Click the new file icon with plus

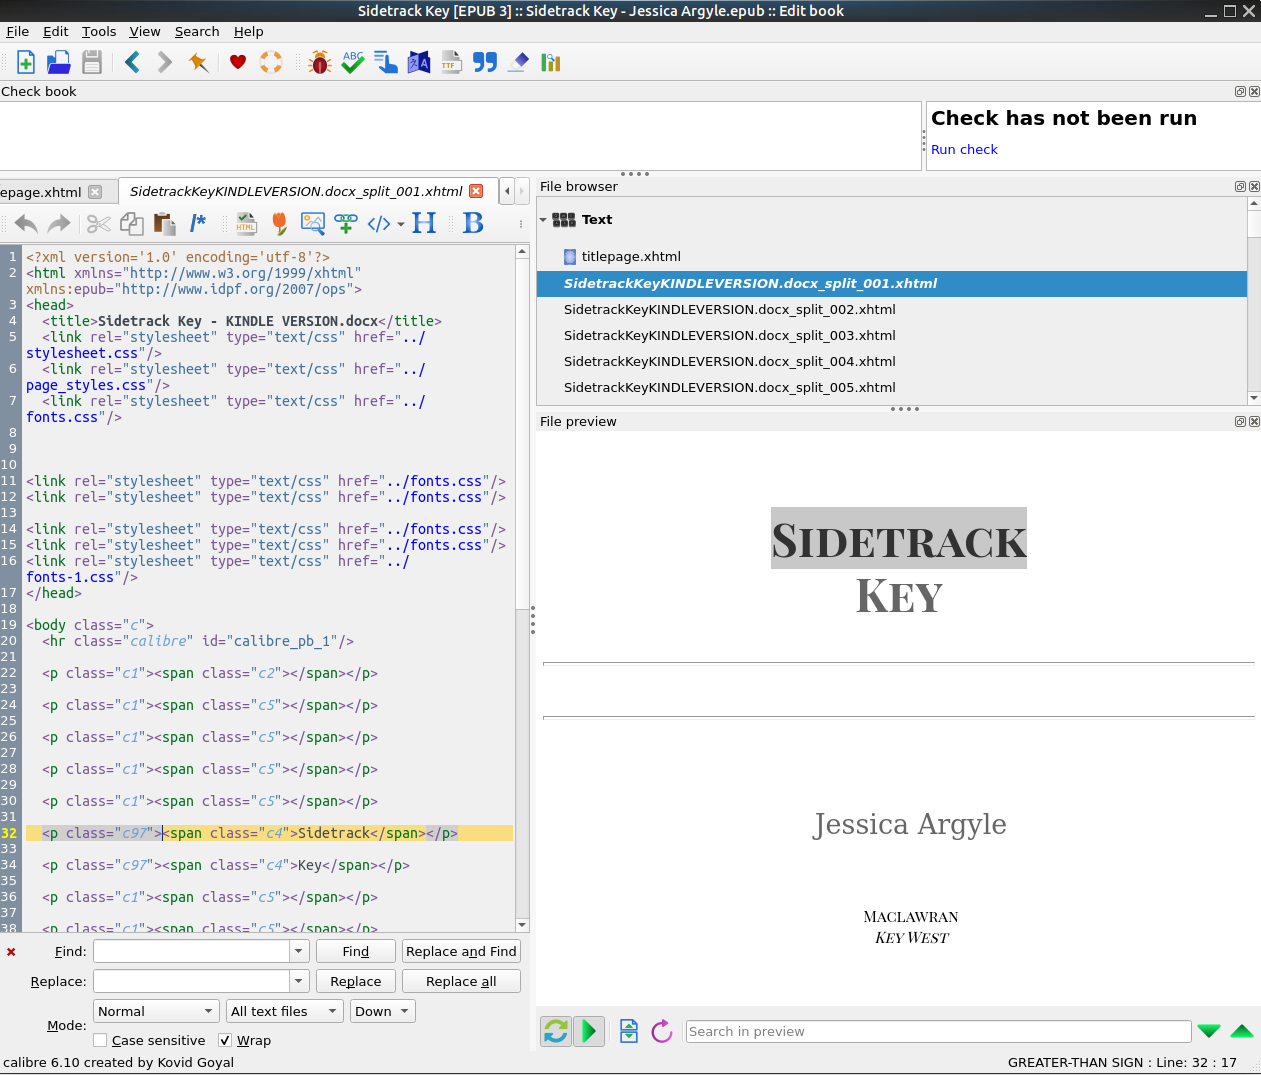[x=26, y=63]
